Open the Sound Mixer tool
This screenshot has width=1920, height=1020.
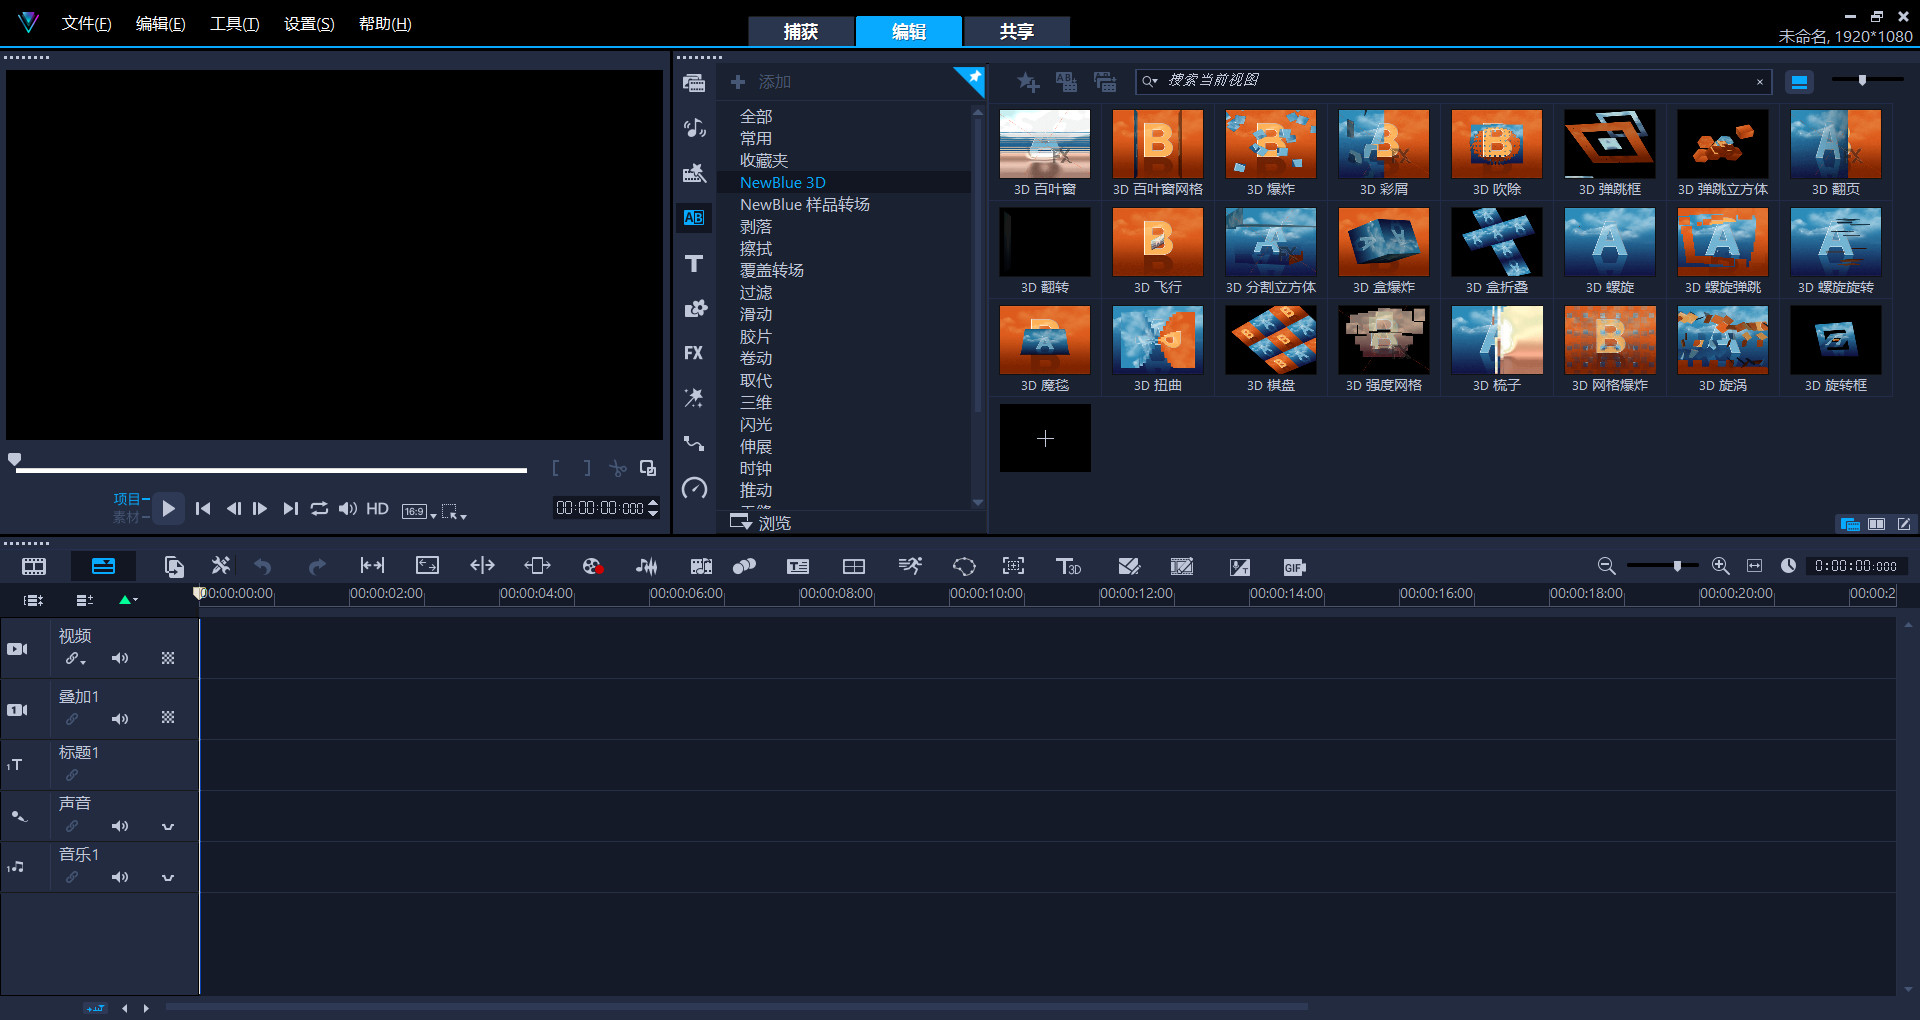click(x=647, y=567)
